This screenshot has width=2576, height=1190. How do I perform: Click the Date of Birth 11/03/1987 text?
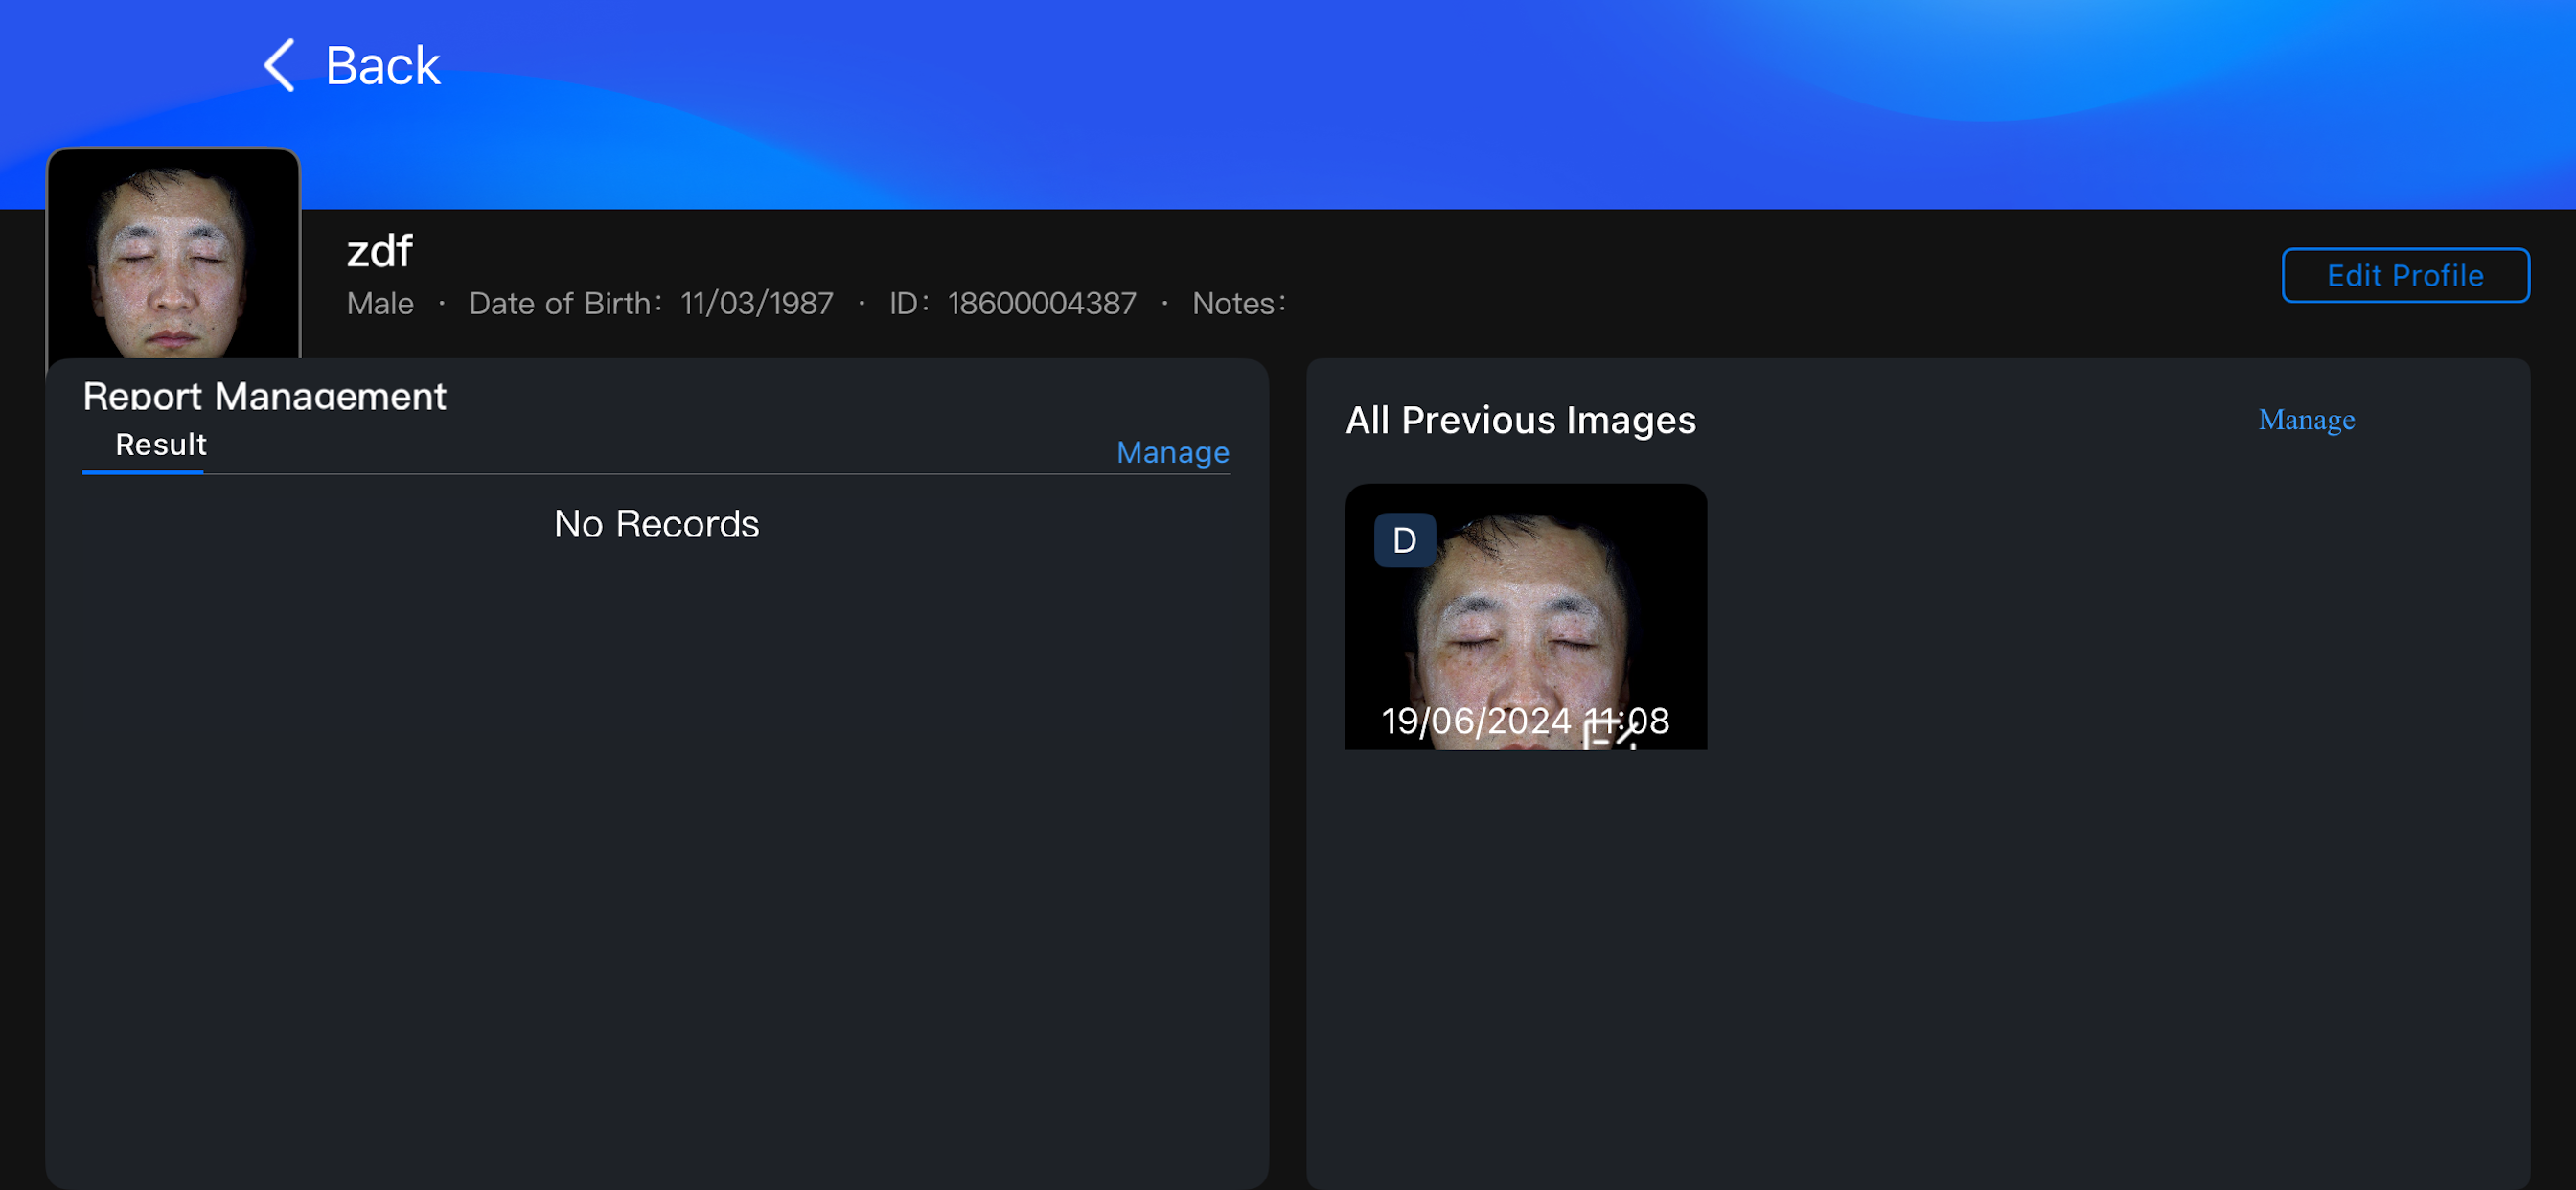pyautogui.click(x=651, y=303)
